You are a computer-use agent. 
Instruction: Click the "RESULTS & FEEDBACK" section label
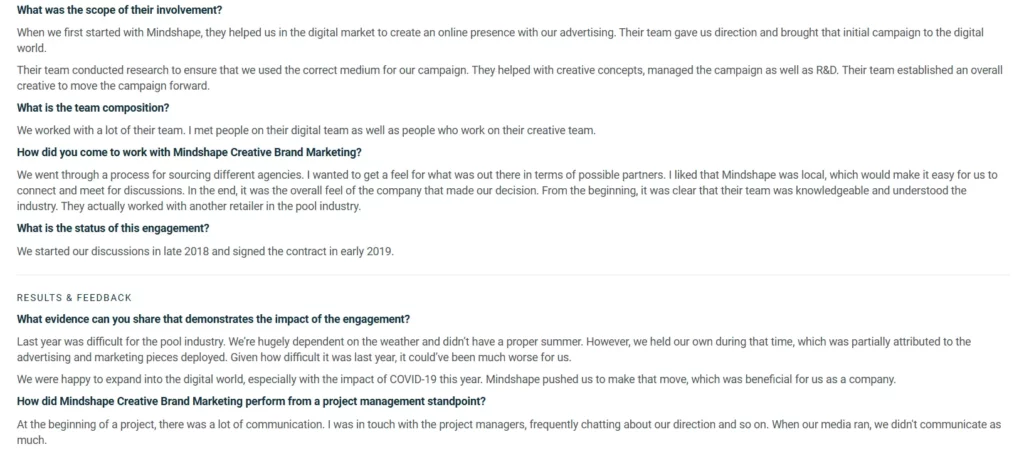click(74, 298)
